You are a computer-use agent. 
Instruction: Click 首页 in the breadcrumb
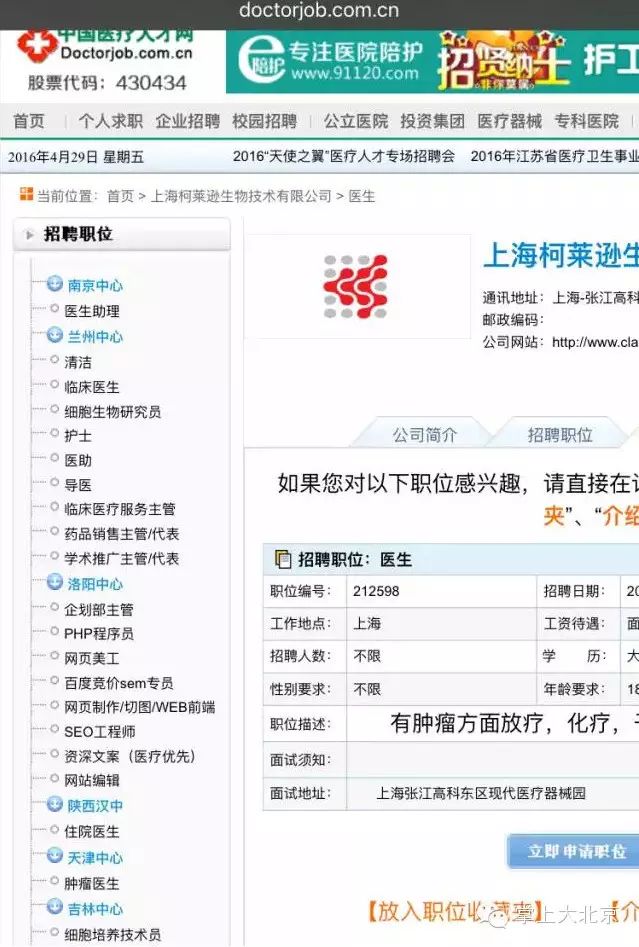click(120, 196)
